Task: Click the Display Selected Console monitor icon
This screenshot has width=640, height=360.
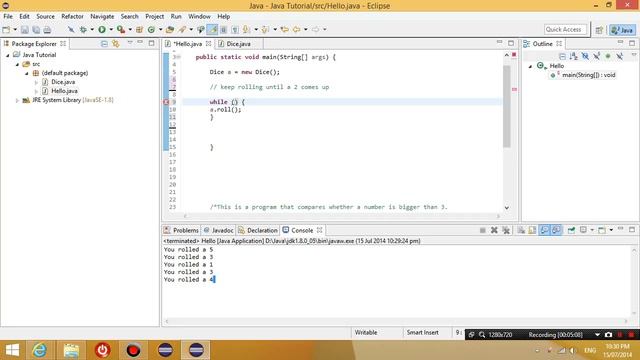Action: point(583,230)
